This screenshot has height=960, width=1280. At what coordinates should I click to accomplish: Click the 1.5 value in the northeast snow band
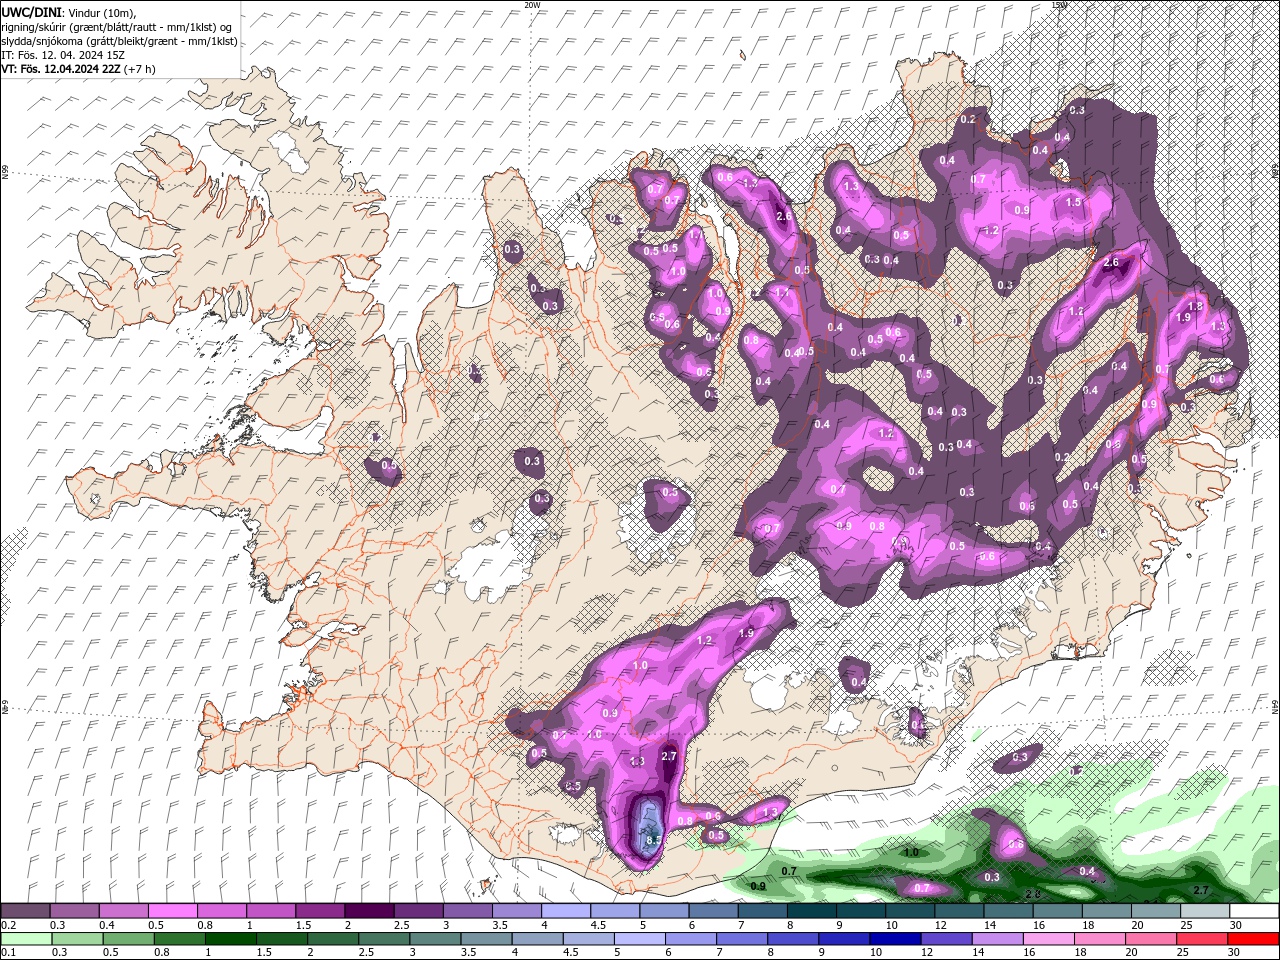(1073, 202)
